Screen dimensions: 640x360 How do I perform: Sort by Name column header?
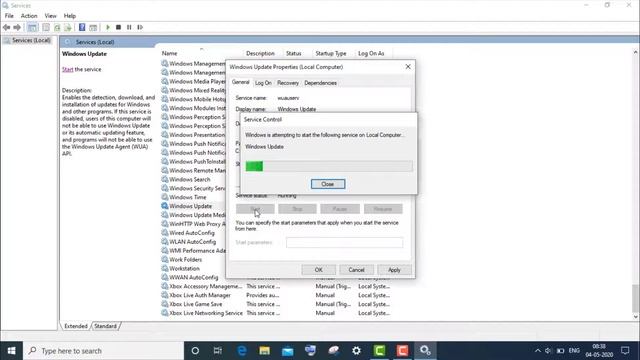pyautogui.click(x=169, y=53)
